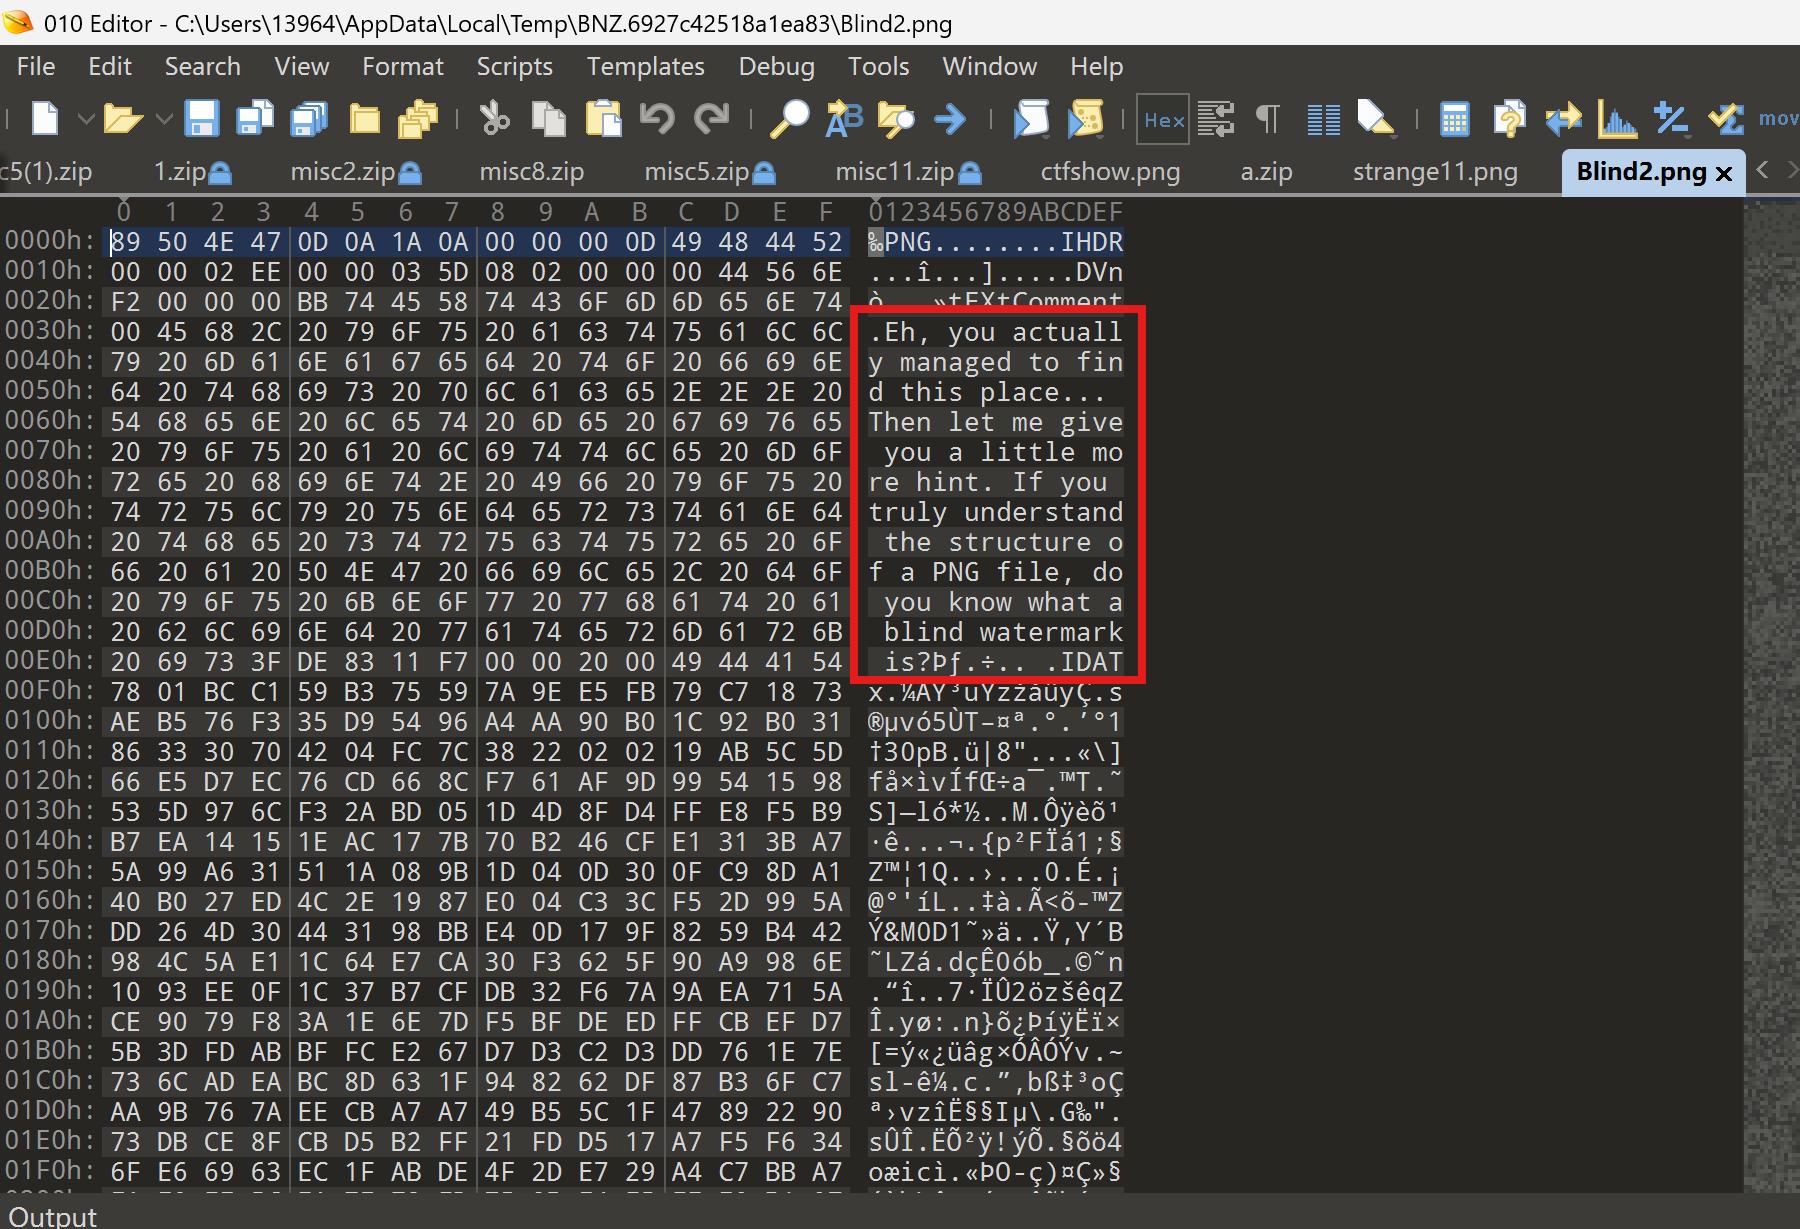Paste with the clipboard icon
This screenshot has height=1229, width=1800.
point(603,119)
